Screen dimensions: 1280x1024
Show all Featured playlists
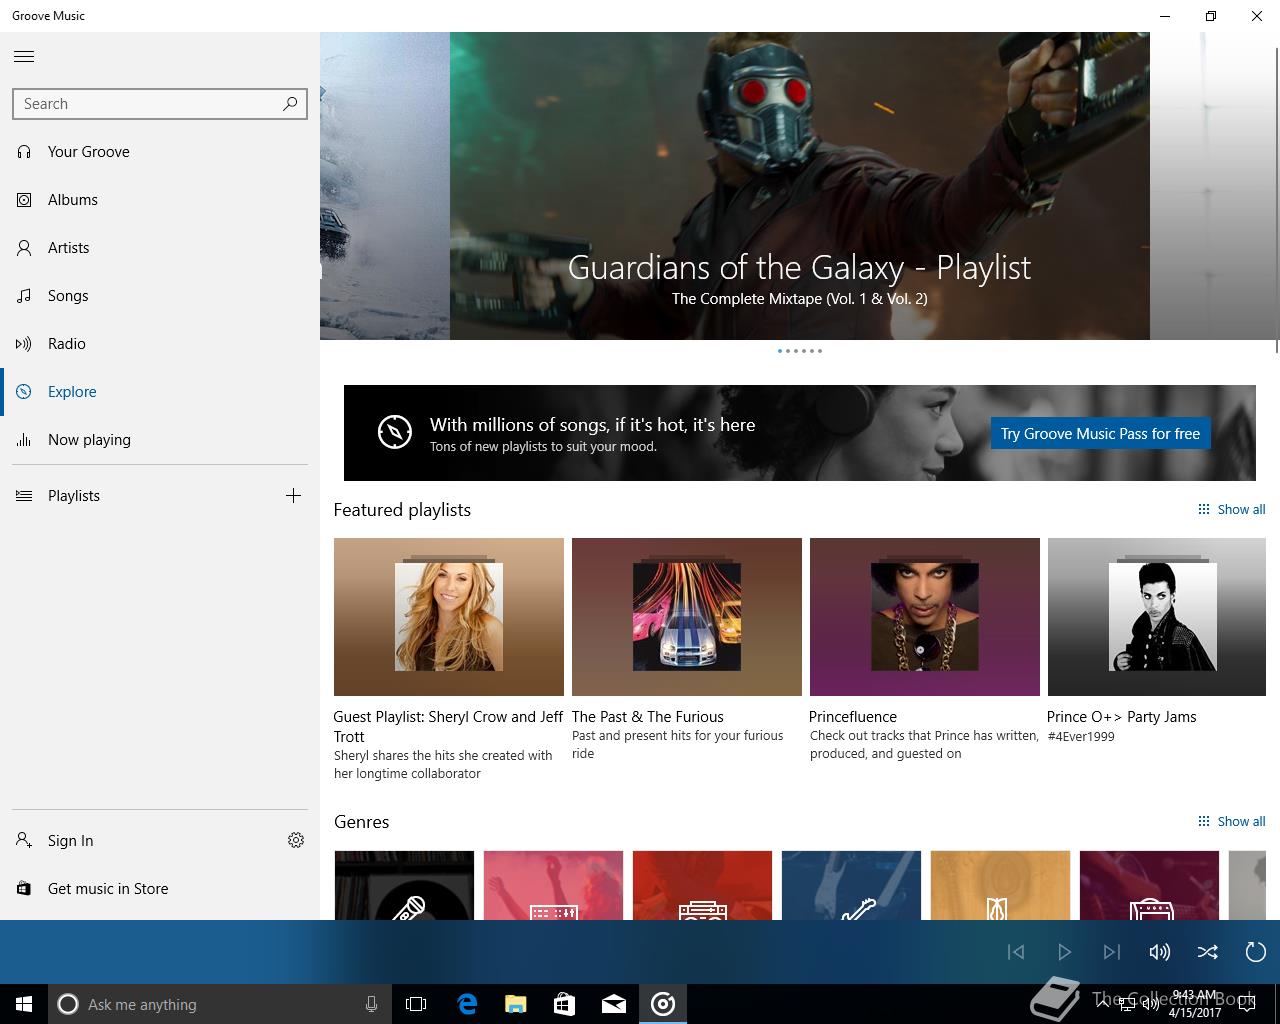click(1231, 509)
